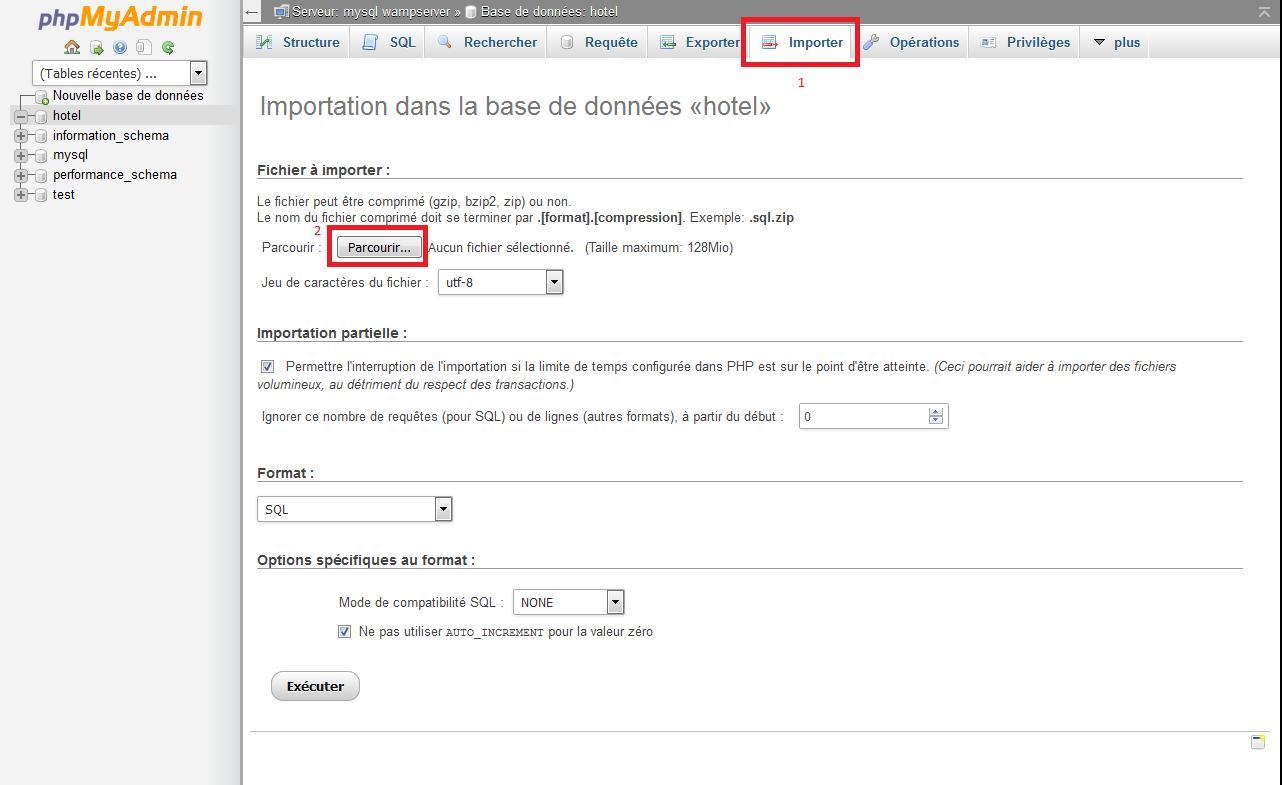Expand the information_schema database tree node

pyautogui.click(x=21, y=136)
